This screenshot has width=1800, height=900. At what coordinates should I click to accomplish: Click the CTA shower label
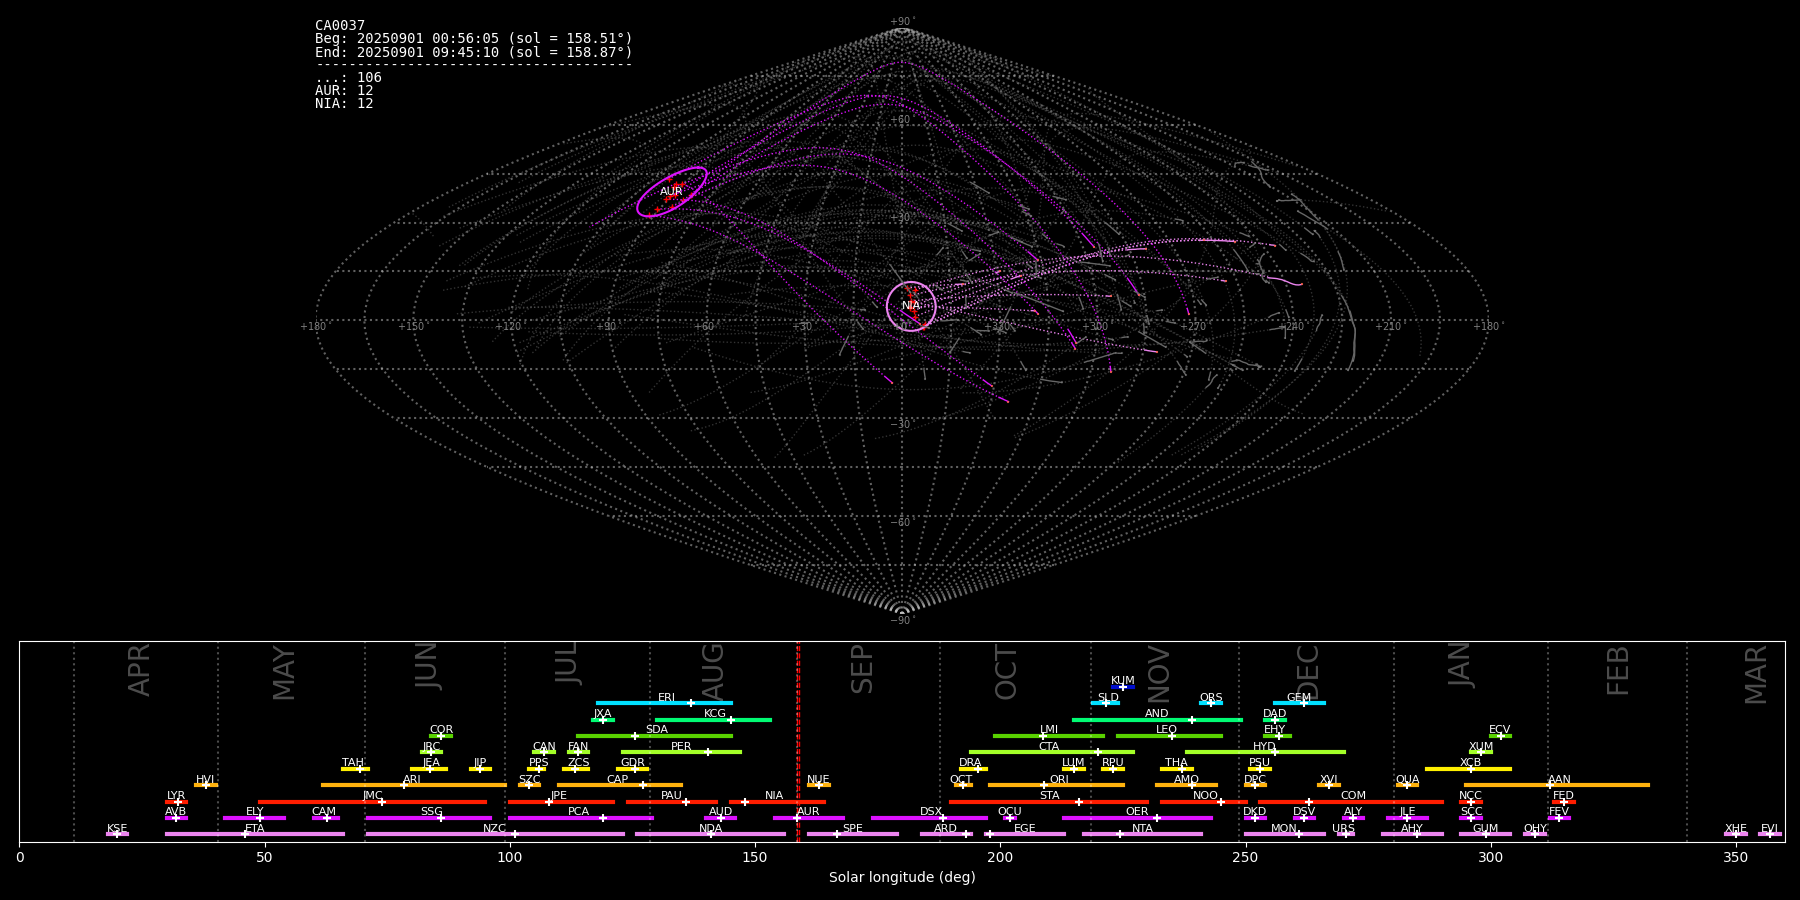click(x=1049, y=747)
